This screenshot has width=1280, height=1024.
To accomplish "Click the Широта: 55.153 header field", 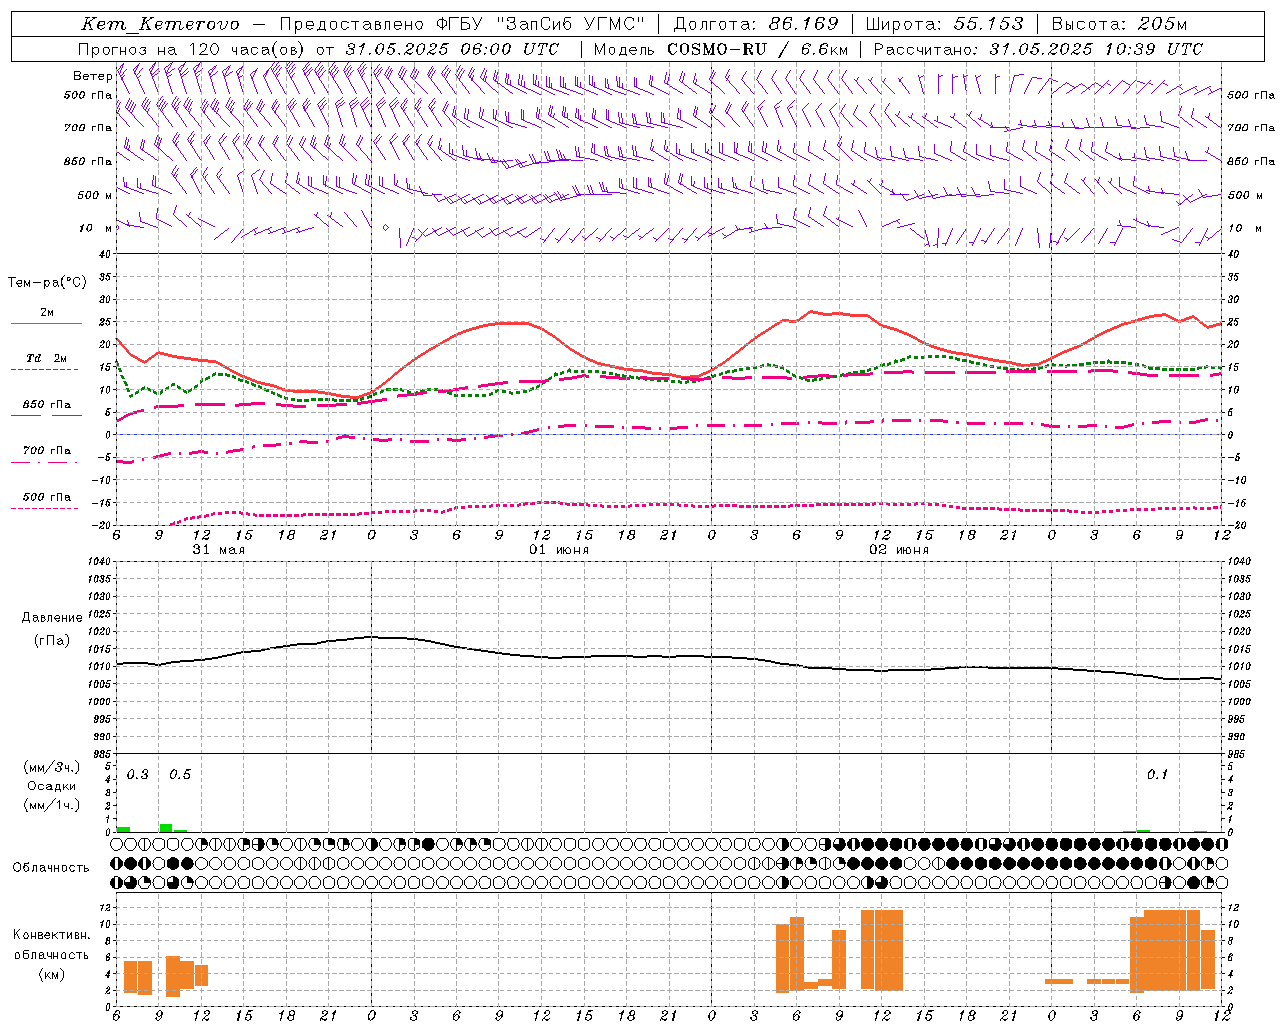I will coord(945,24).
